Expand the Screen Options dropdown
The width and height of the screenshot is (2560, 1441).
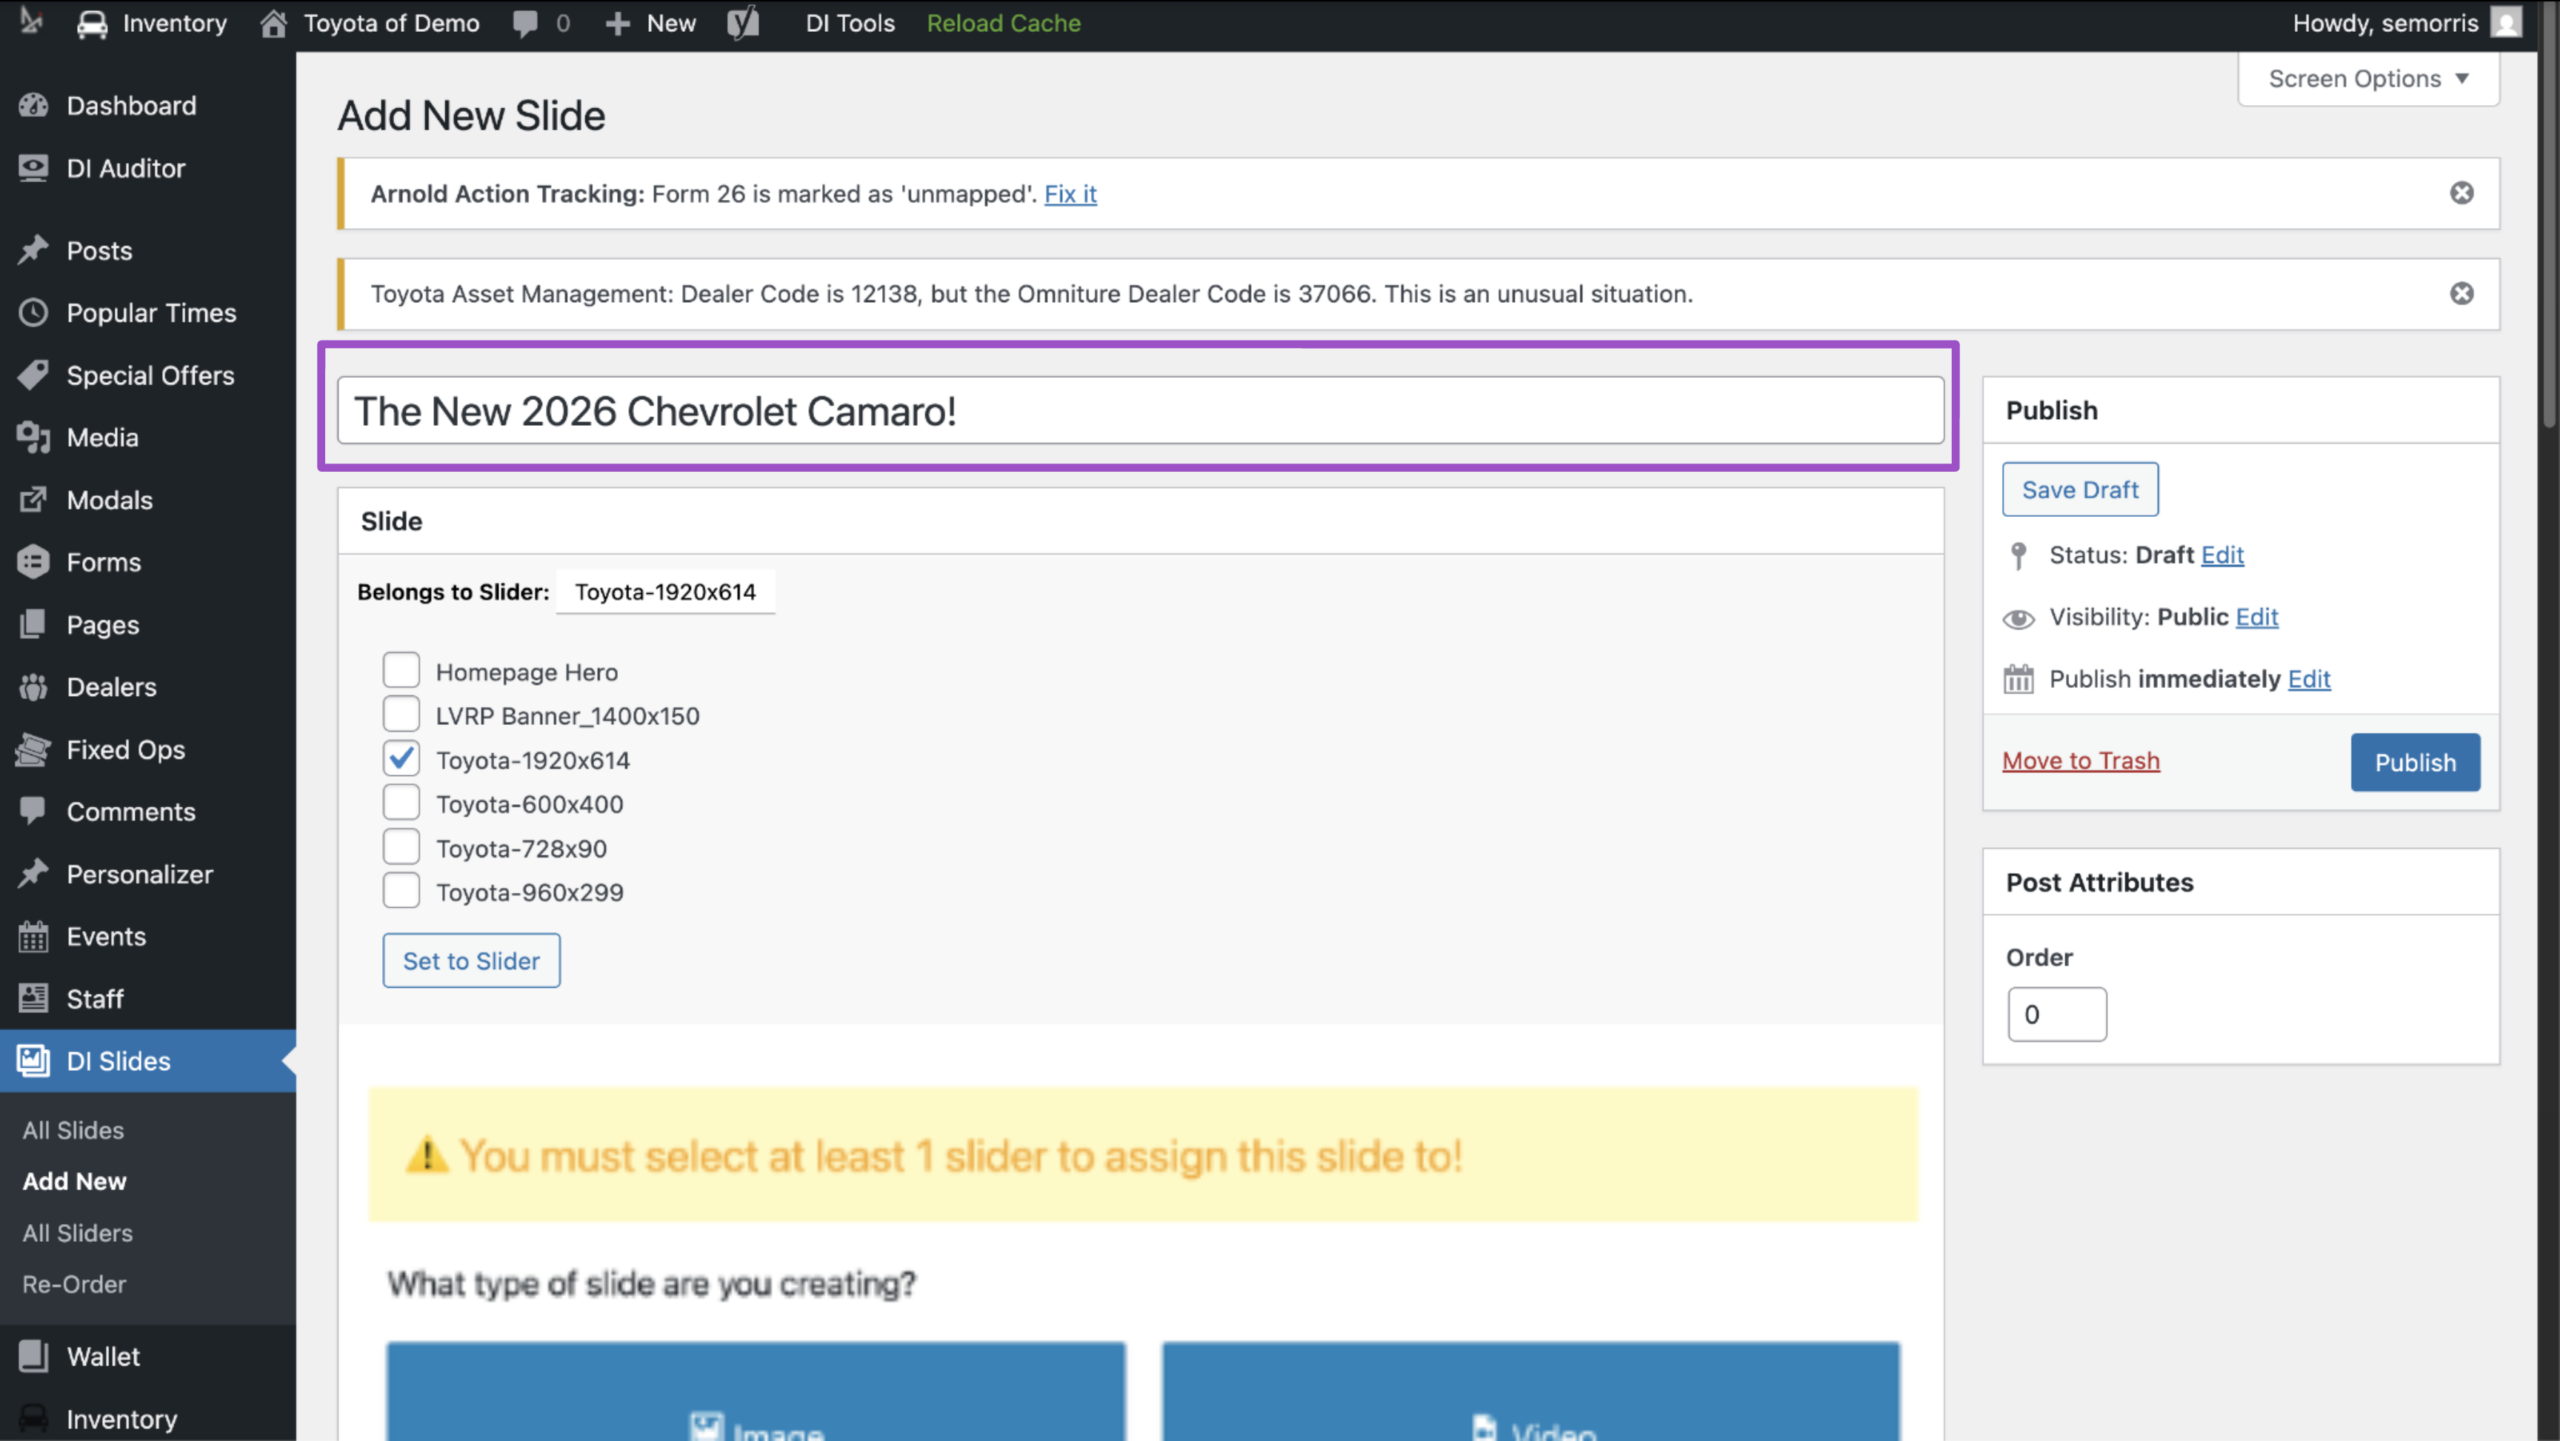point(2368,78)
